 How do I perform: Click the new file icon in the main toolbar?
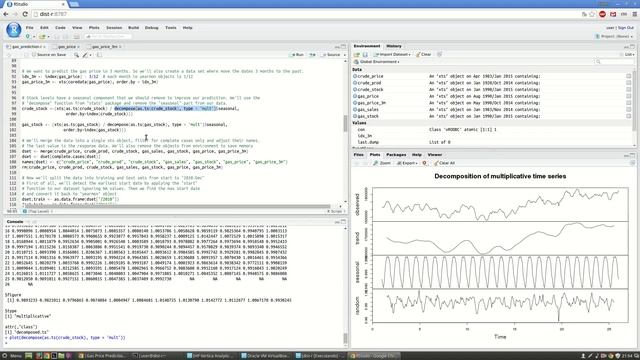coord(28,36)
